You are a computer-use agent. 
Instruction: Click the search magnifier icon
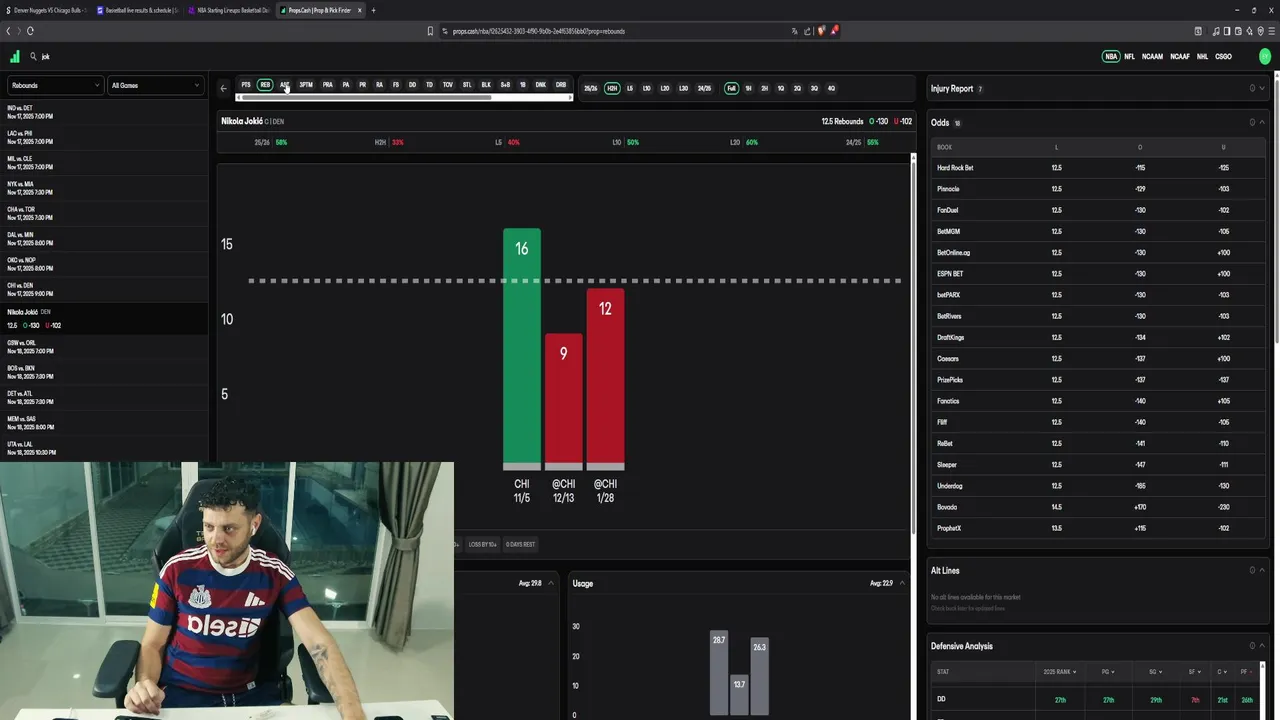[33, 57]
